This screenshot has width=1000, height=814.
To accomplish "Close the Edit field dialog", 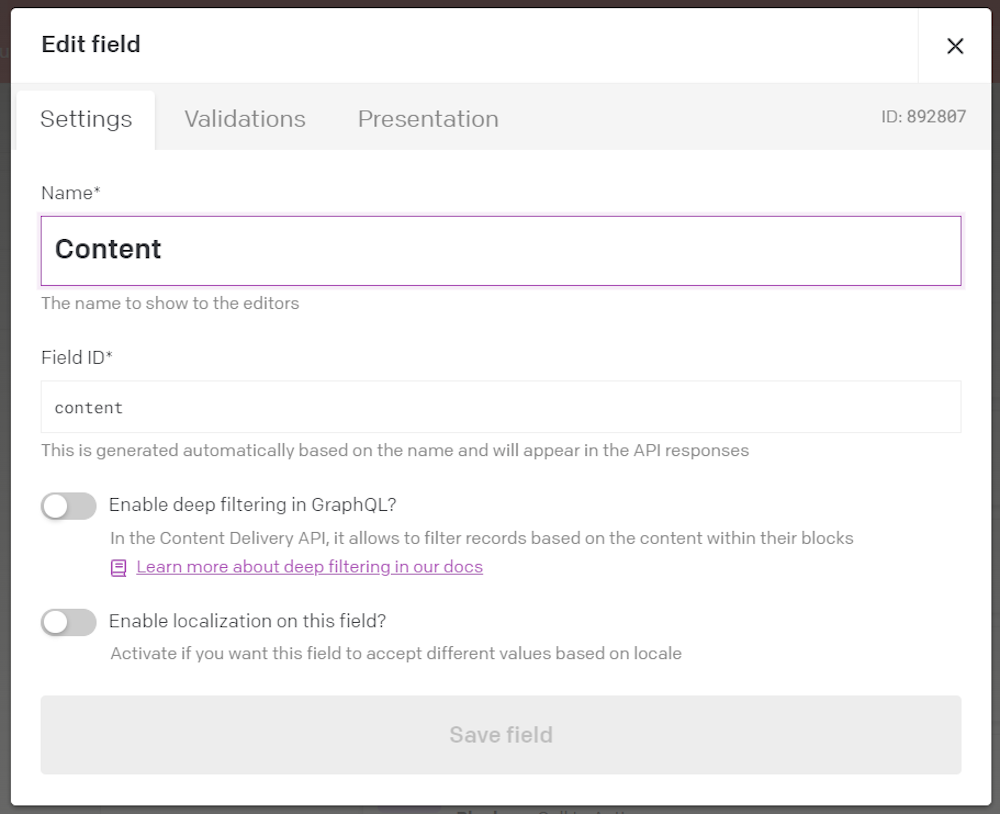I will coord(955,46).
